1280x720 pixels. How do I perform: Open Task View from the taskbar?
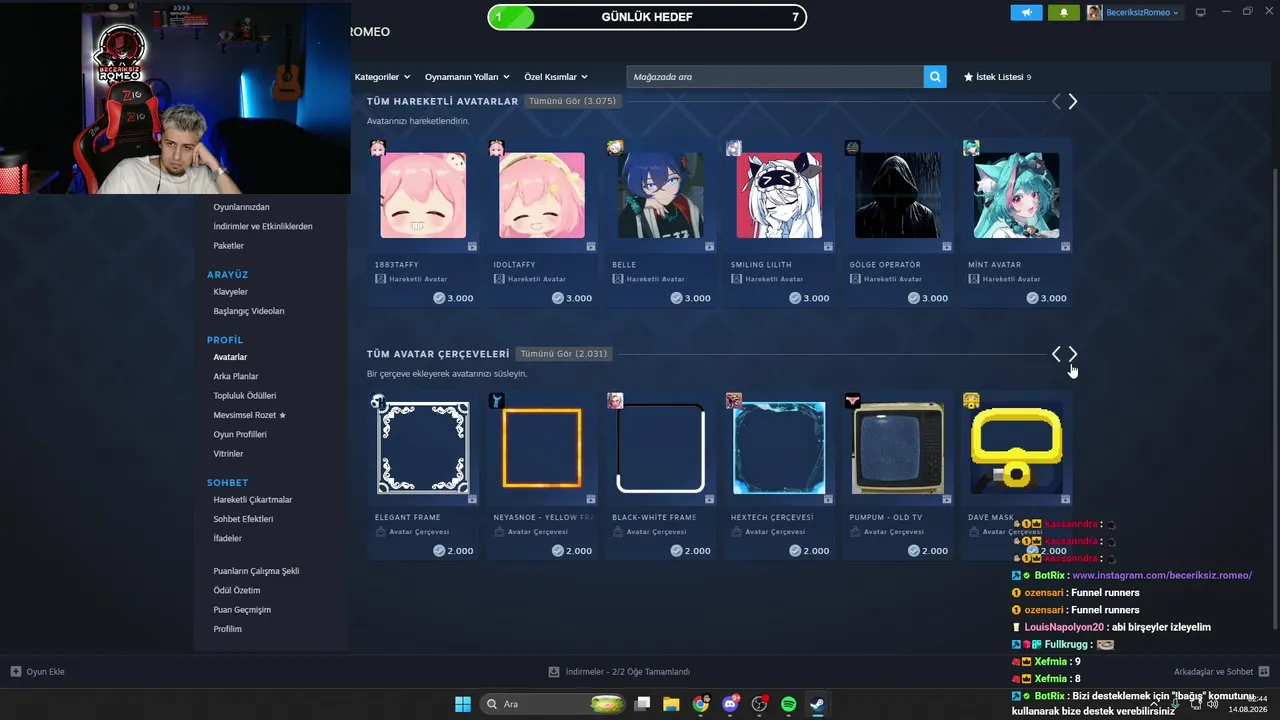(x=643, y=704)
